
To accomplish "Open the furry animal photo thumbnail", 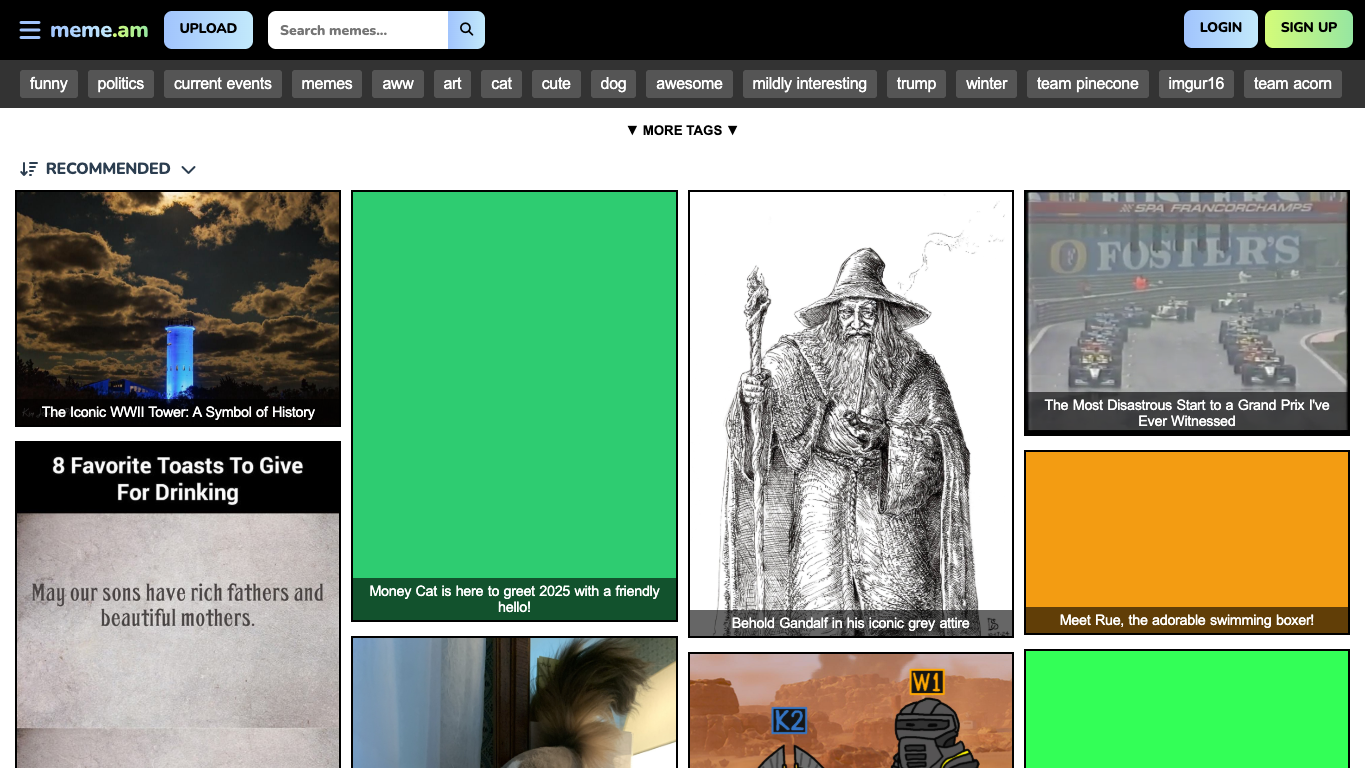I will point(514,702).
